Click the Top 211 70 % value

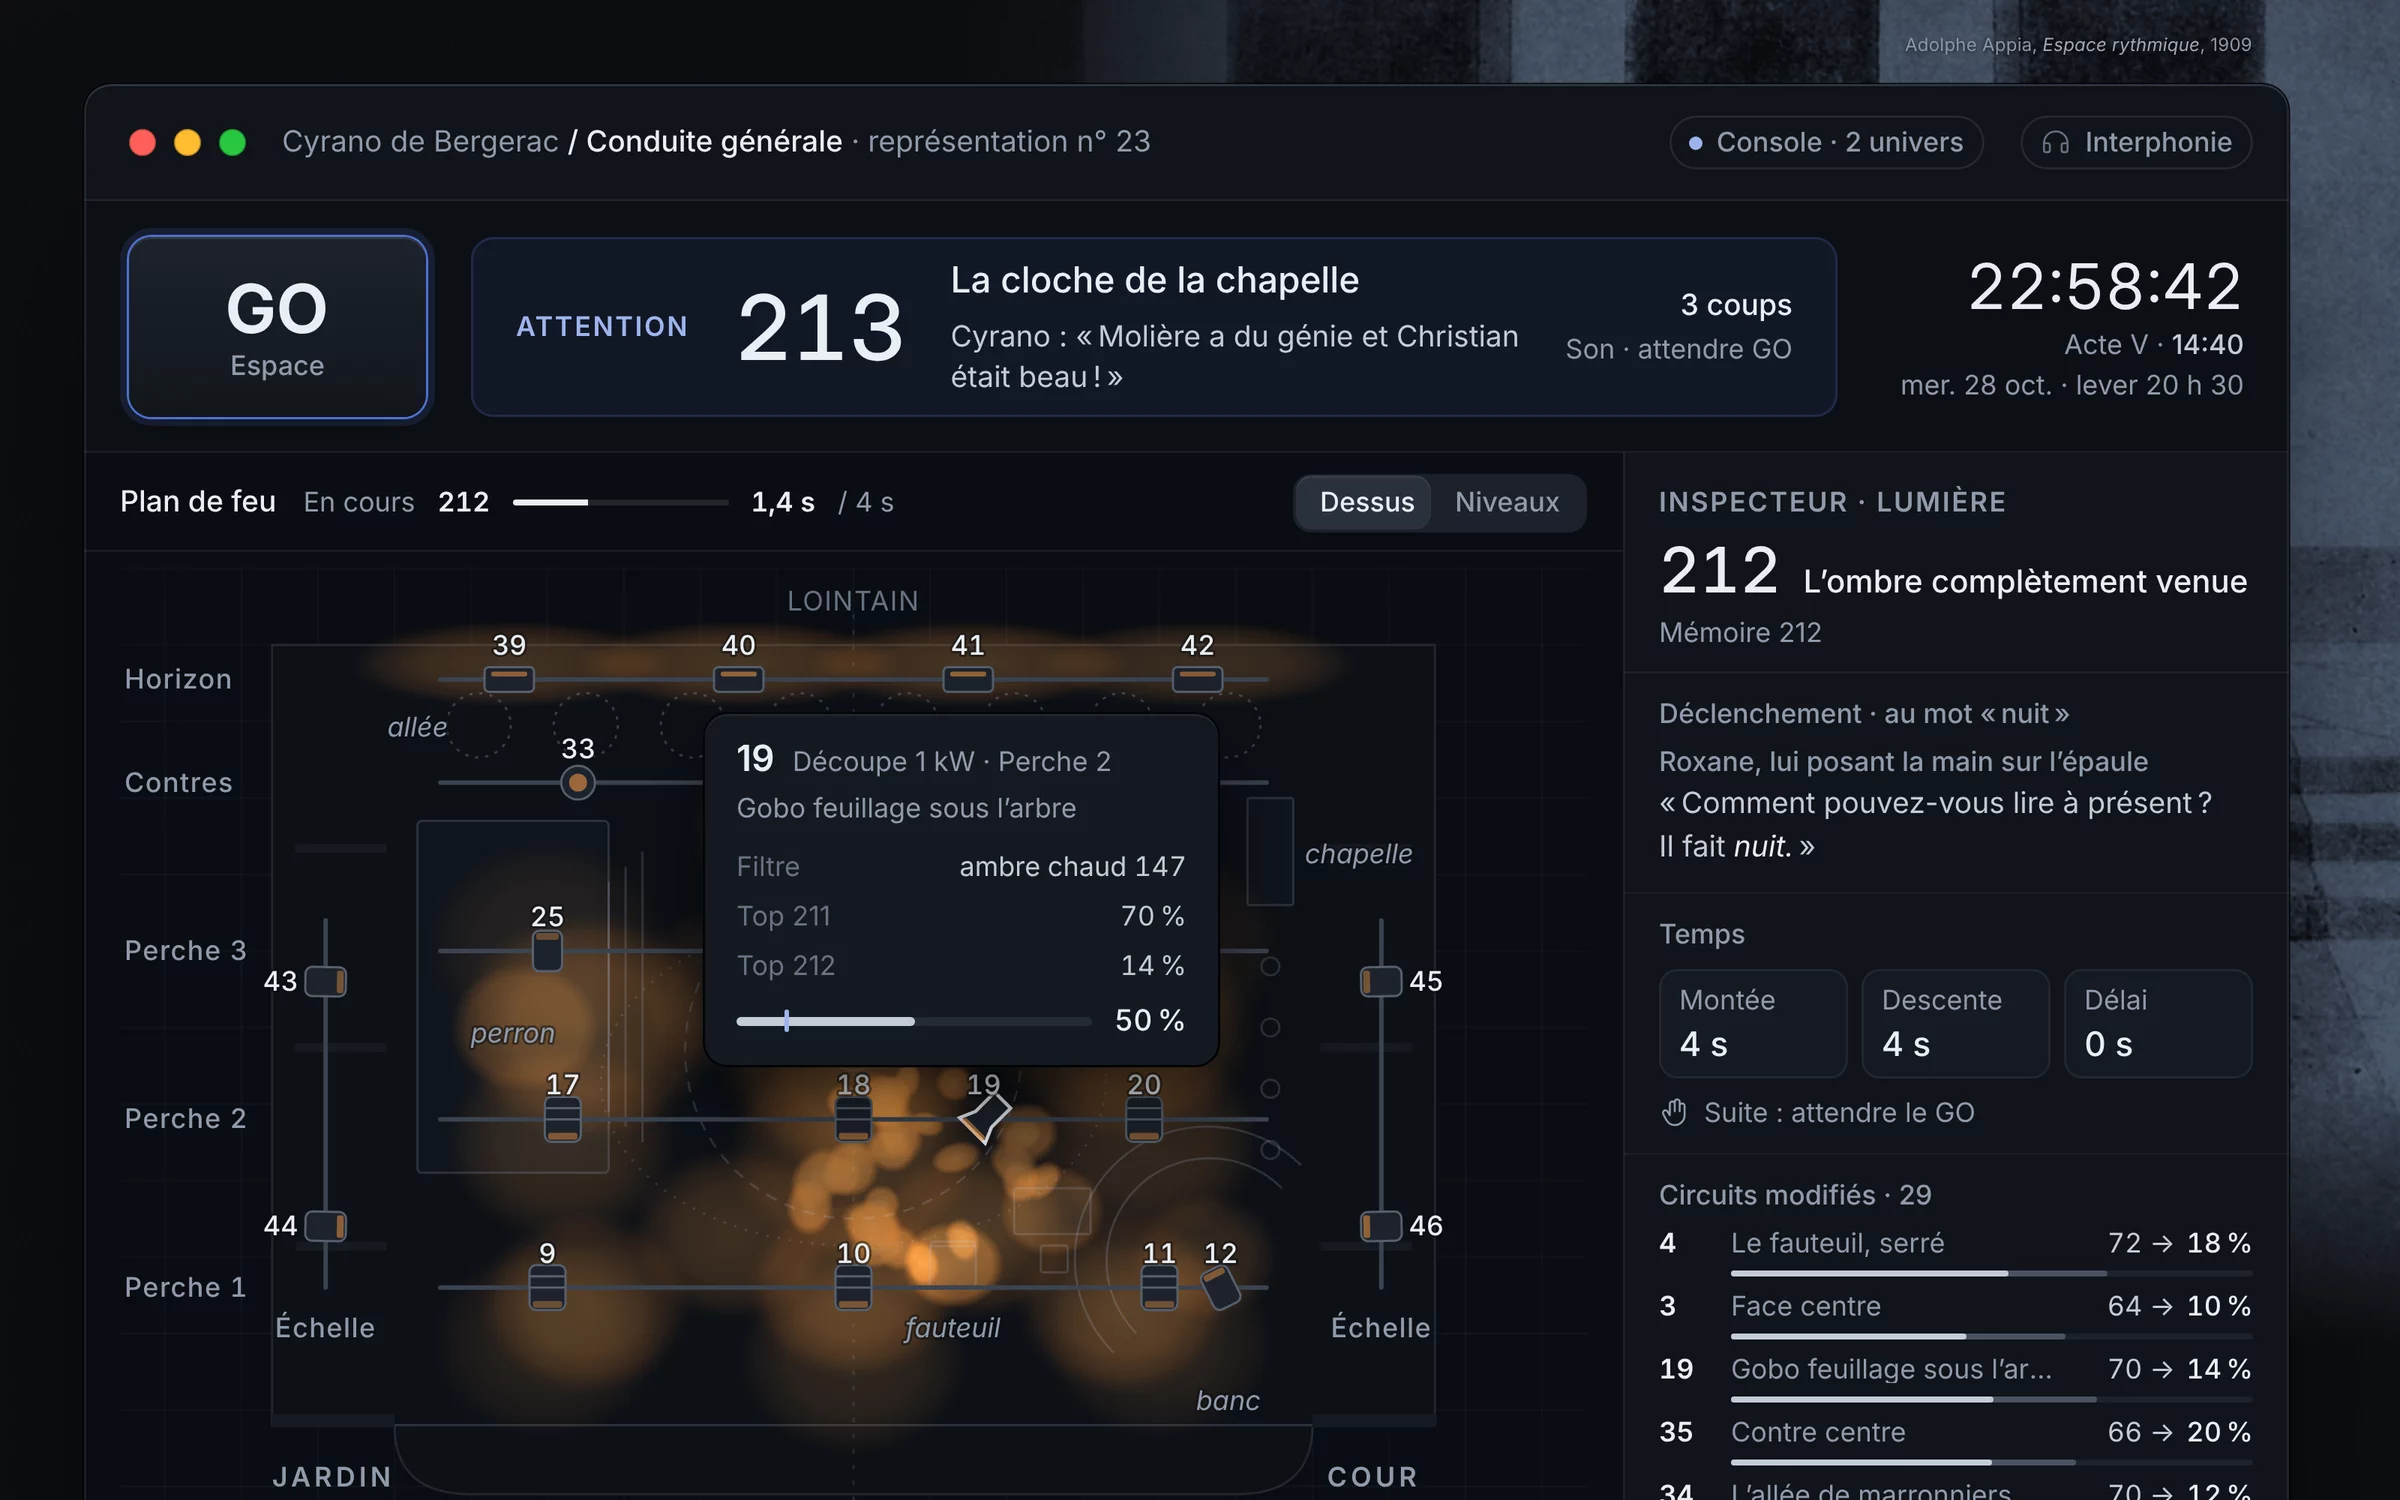[x=1152, y=916]
